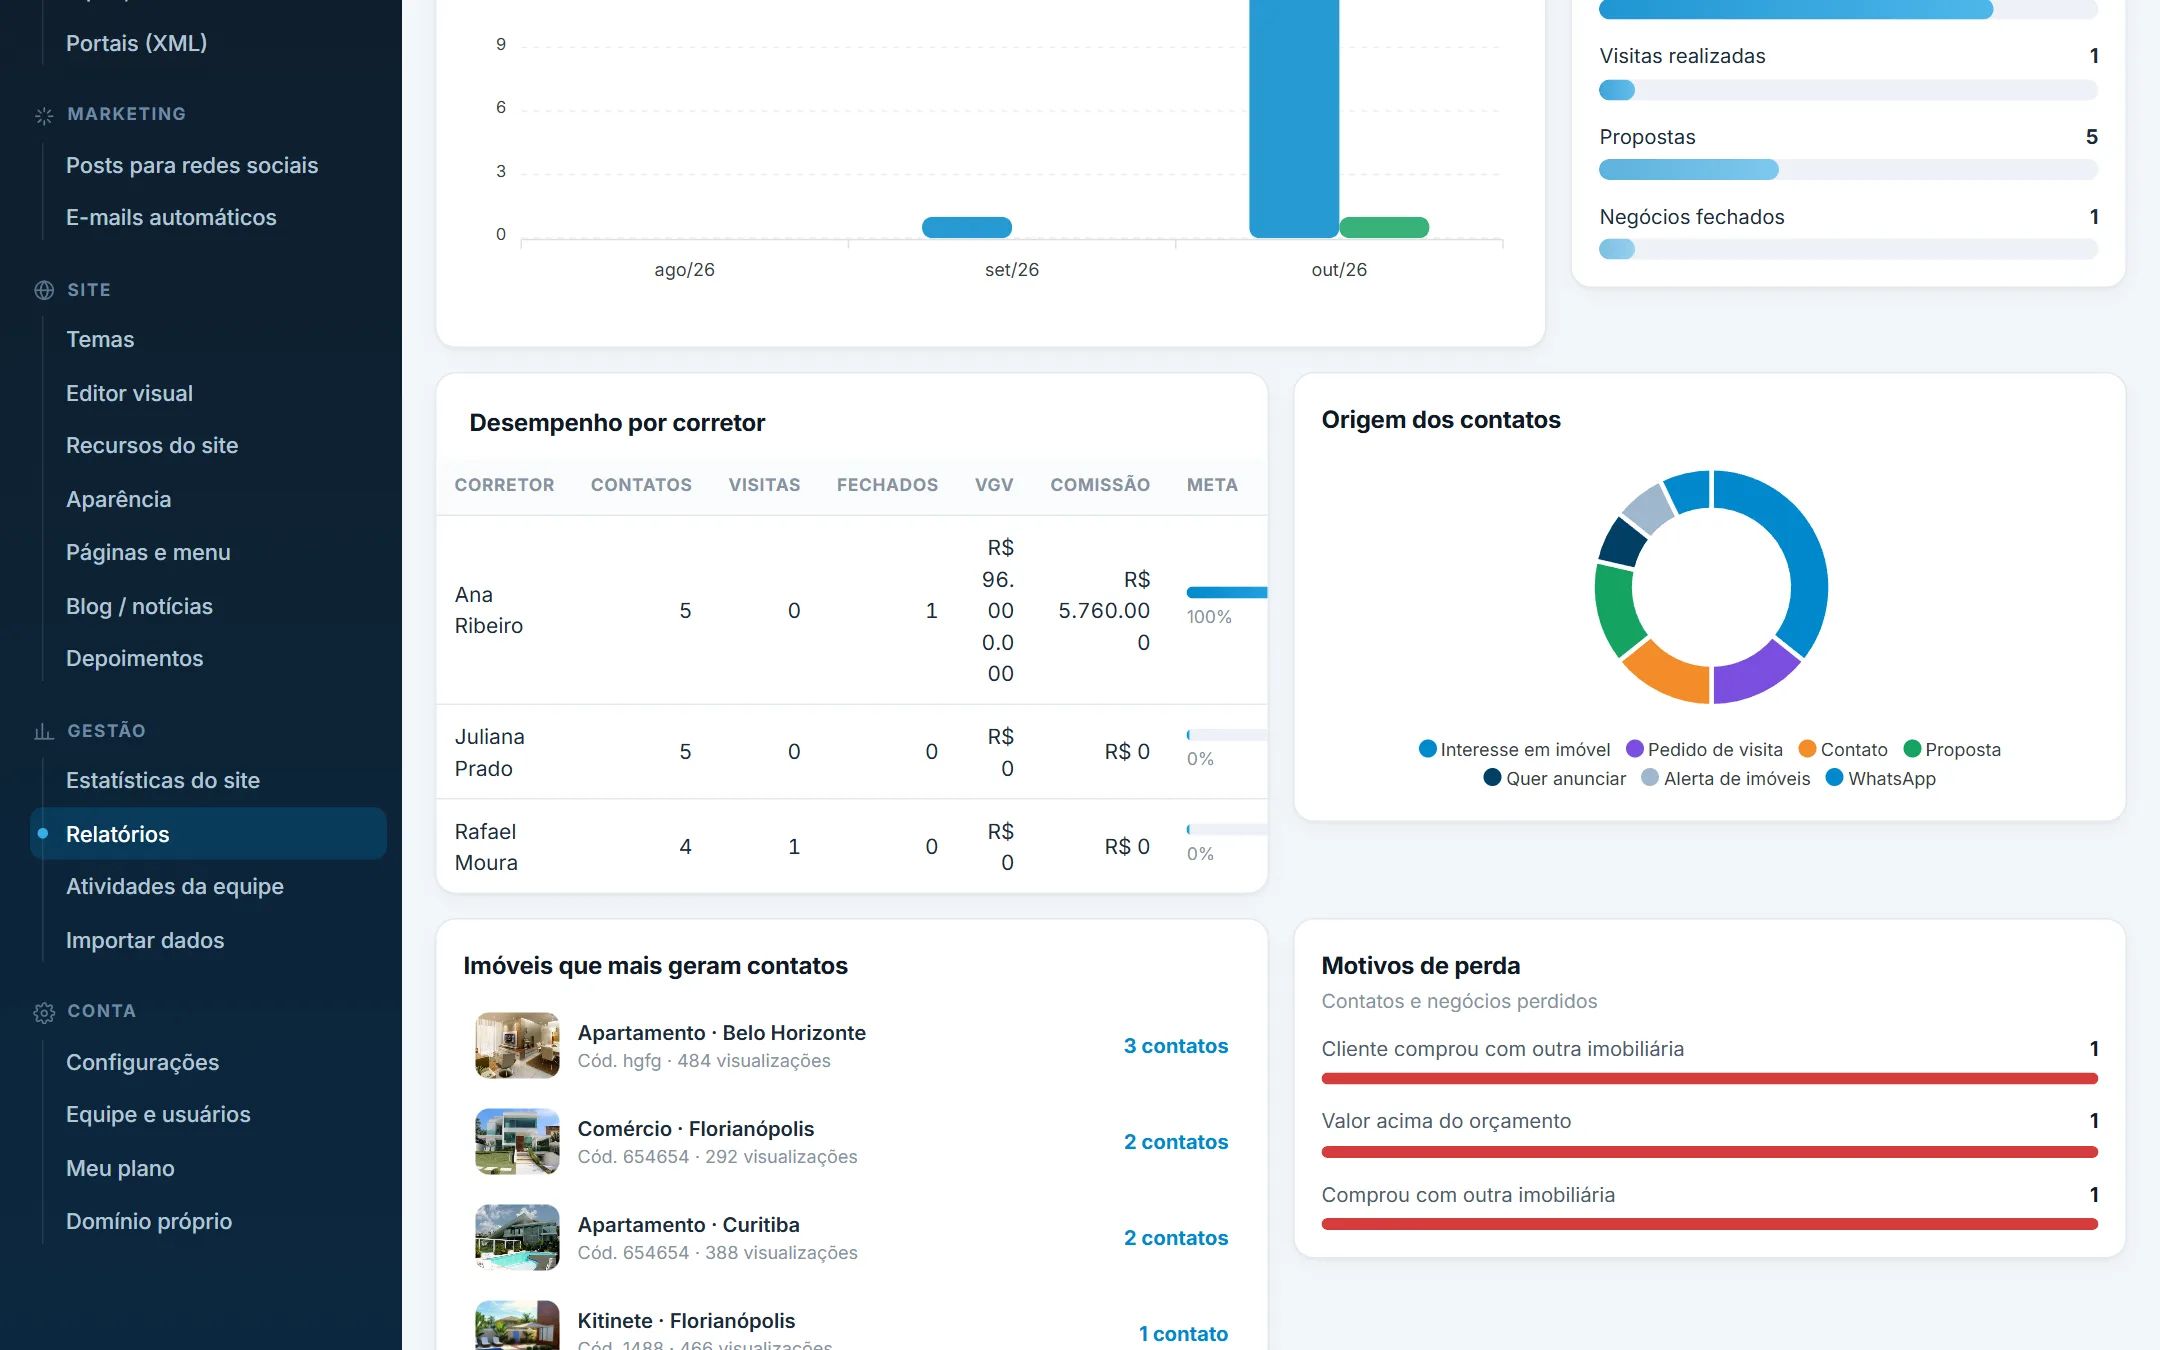Open Editor visual

tap(129, 393)
